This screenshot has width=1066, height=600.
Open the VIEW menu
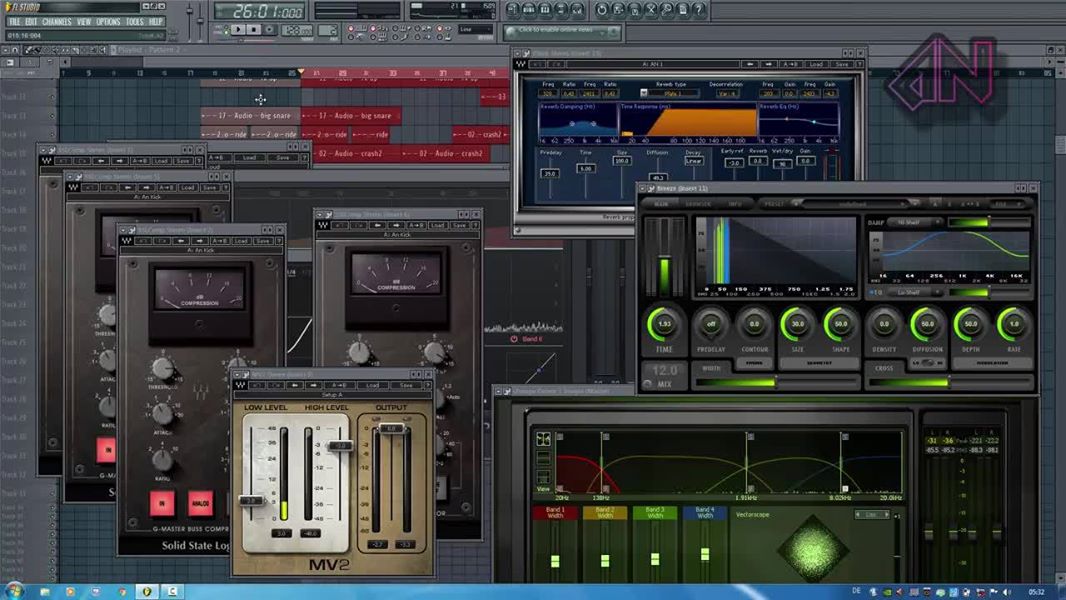pyautogui.click(x=84, y=22)
